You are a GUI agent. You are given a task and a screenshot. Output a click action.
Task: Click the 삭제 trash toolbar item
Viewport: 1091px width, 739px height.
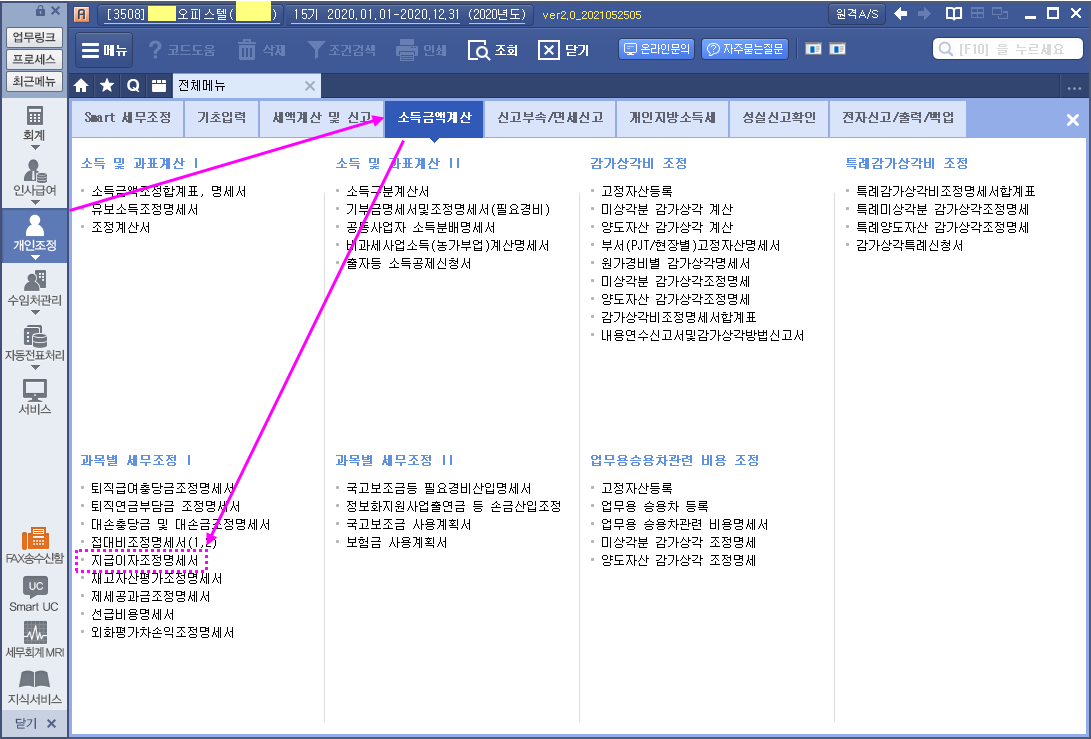[x=262, y=50]
